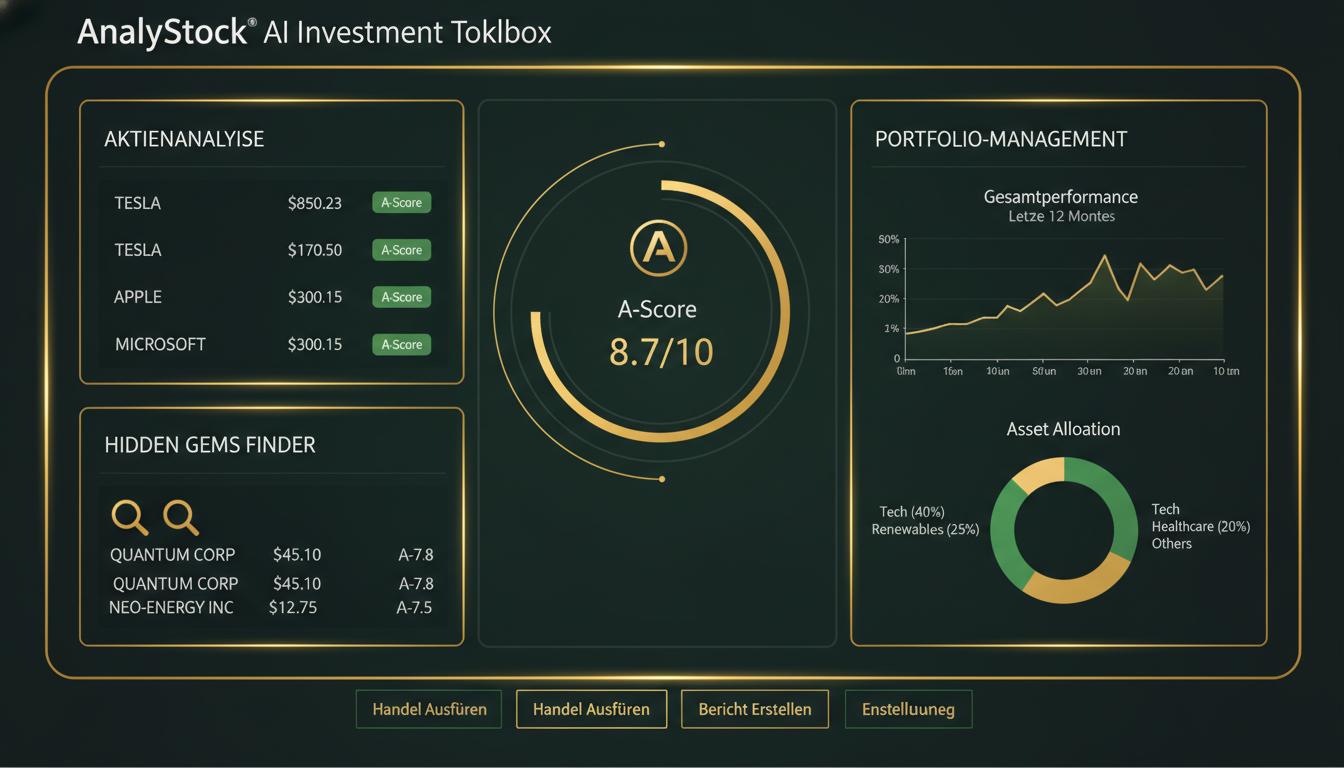The height and width of the screenshot is (768, 1344).
Task: Click the TESLA name priced $170.50
Action: click(x=138, y=250)
